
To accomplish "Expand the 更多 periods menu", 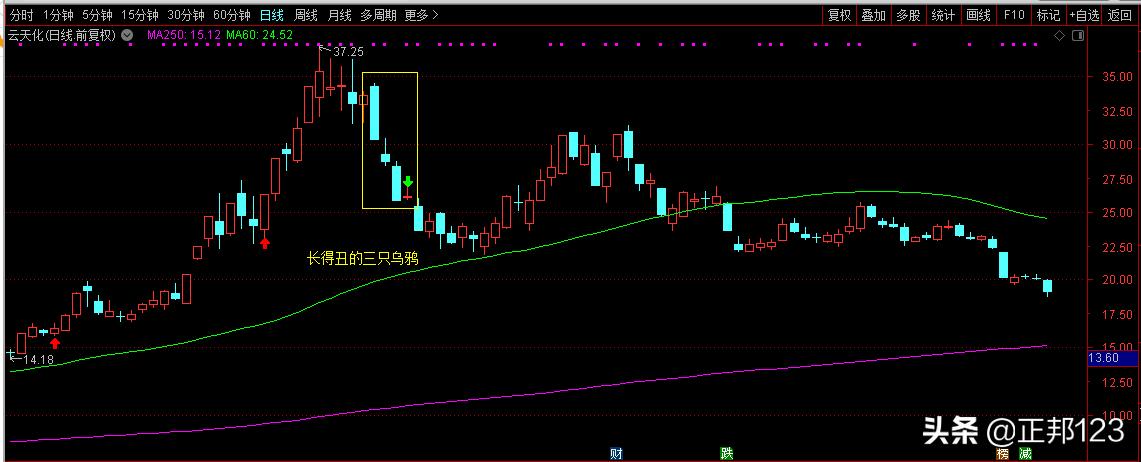I will tap(421, 15).
